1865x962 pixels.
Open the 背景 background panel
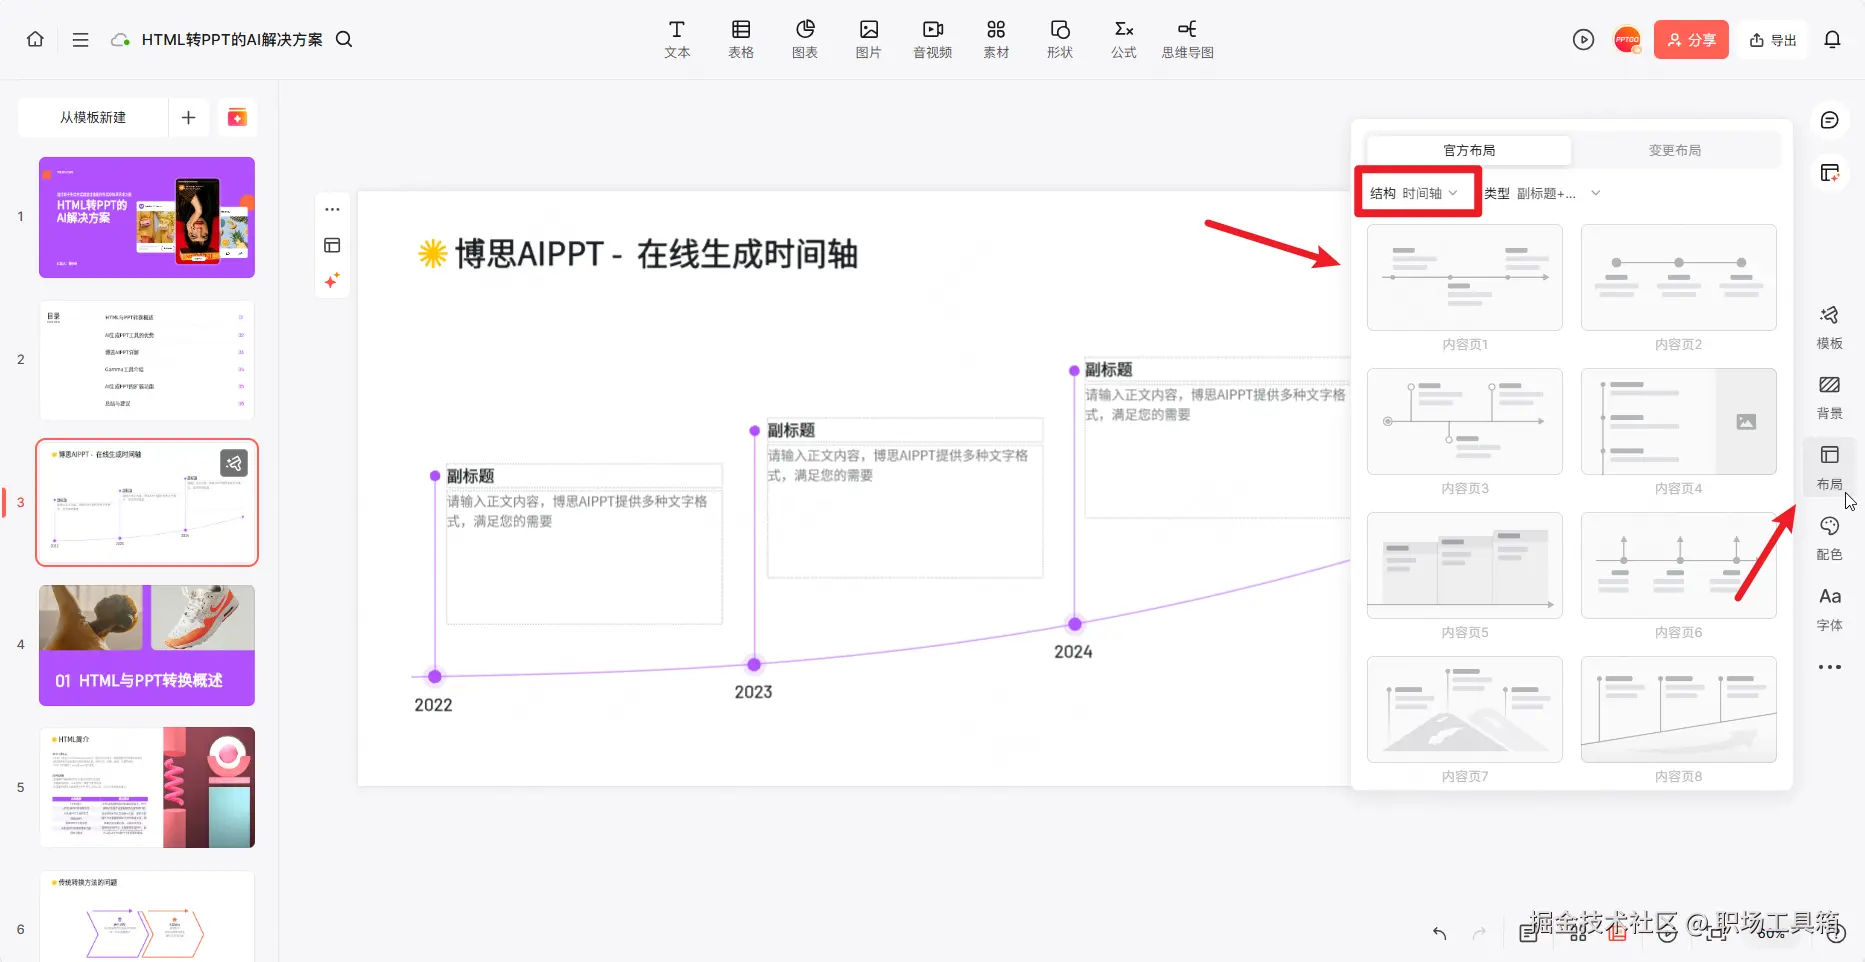(x=1829, y=398)
